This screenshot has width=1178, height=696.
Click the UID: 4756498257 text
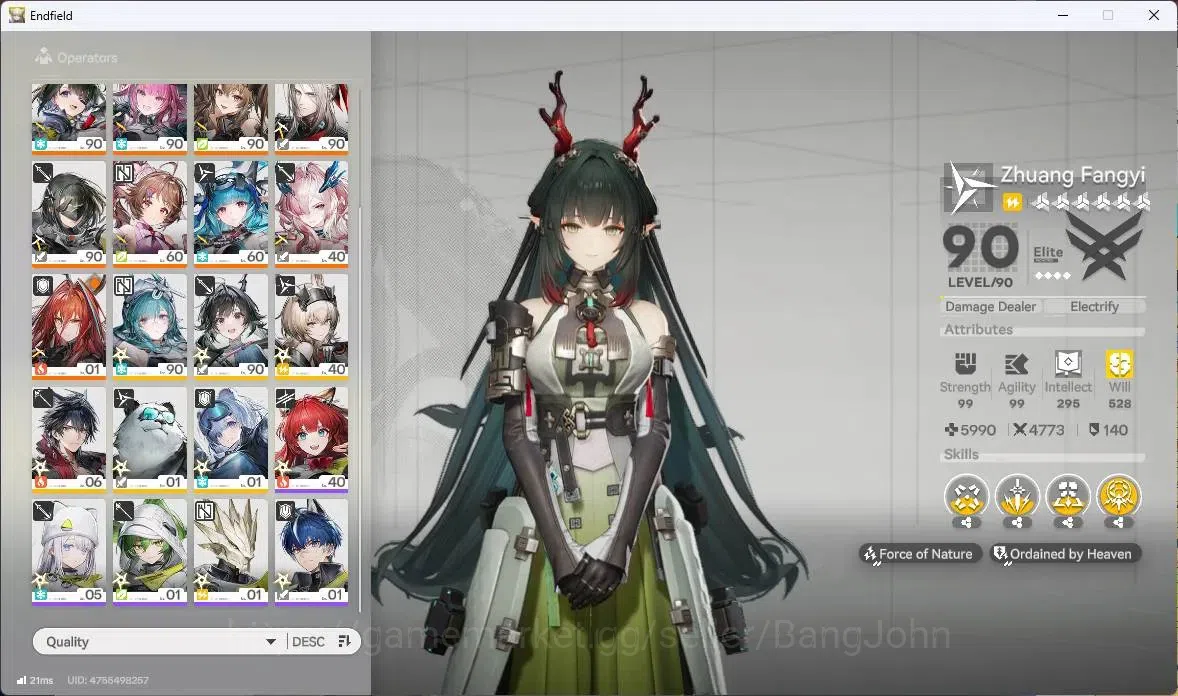coord(108,680)
